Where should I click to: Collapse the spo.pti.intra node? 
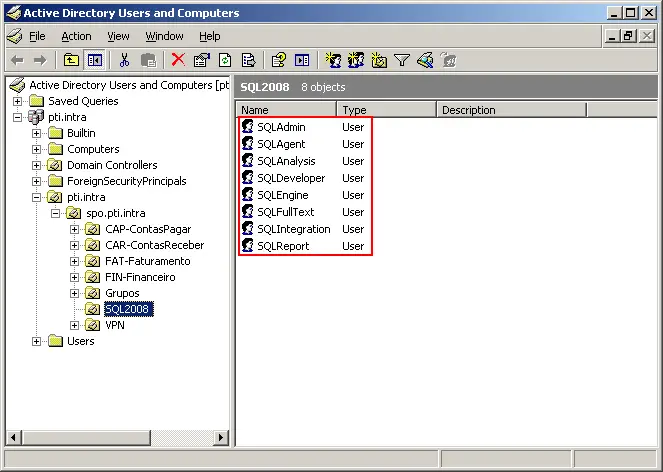tap(55, 214)
